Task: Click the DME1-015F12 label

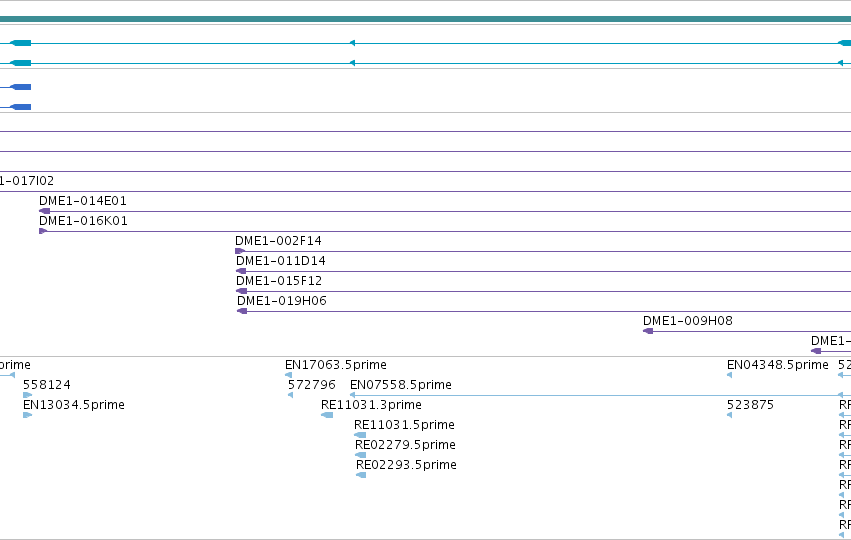Action: point(279,281)
